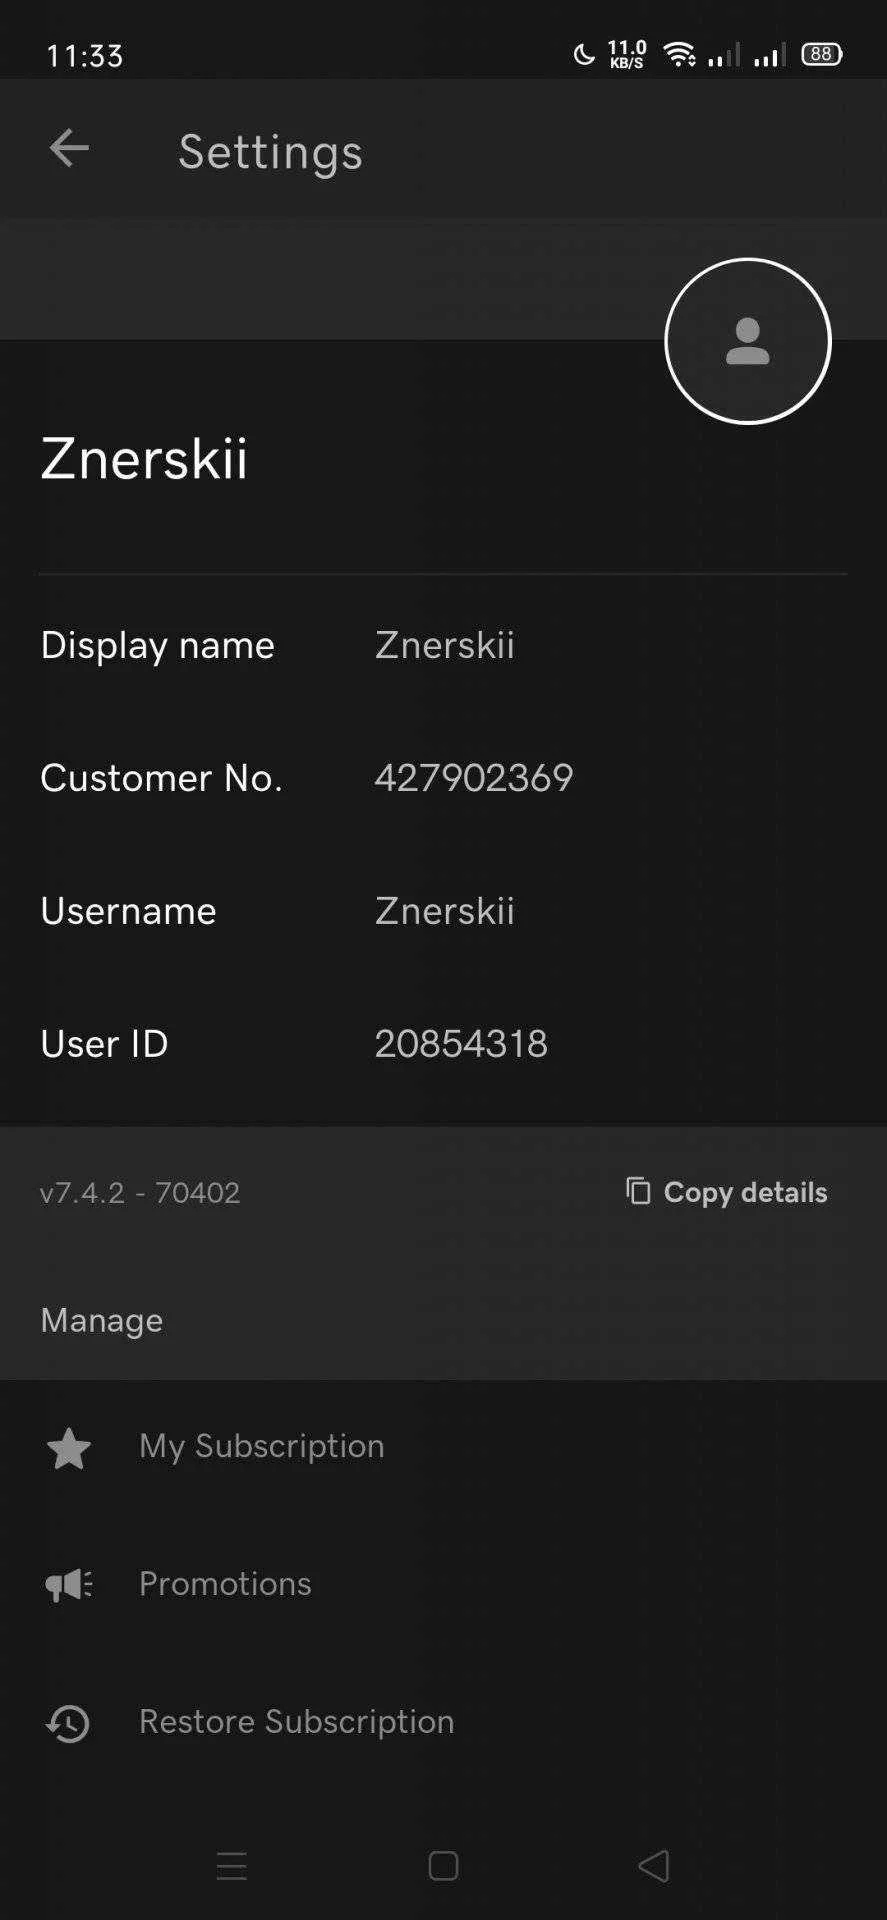Tap the Android home square button
The width and height of the screenshot is (887, 1920).
click(x=443, y=1866)
